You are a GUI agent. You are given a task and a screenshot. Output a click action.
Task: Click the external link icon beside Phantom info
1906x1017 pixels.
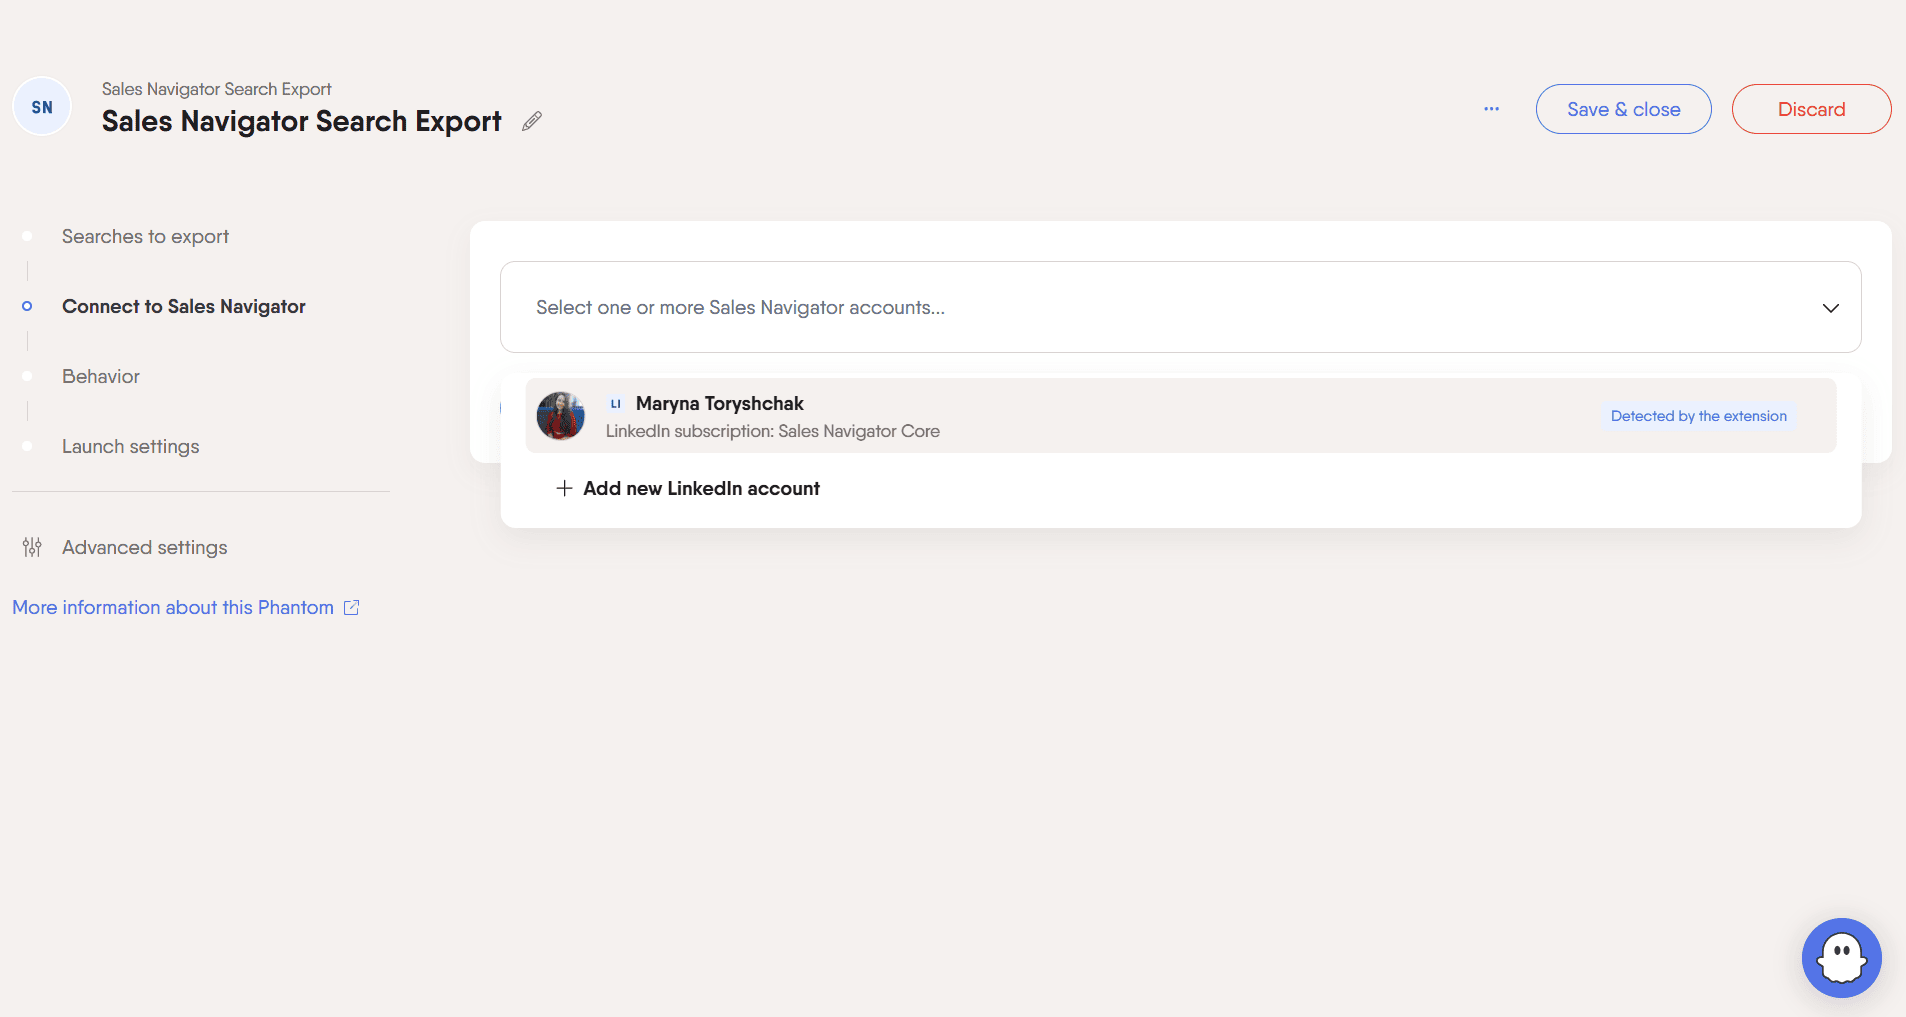click(x=351, y=607)
